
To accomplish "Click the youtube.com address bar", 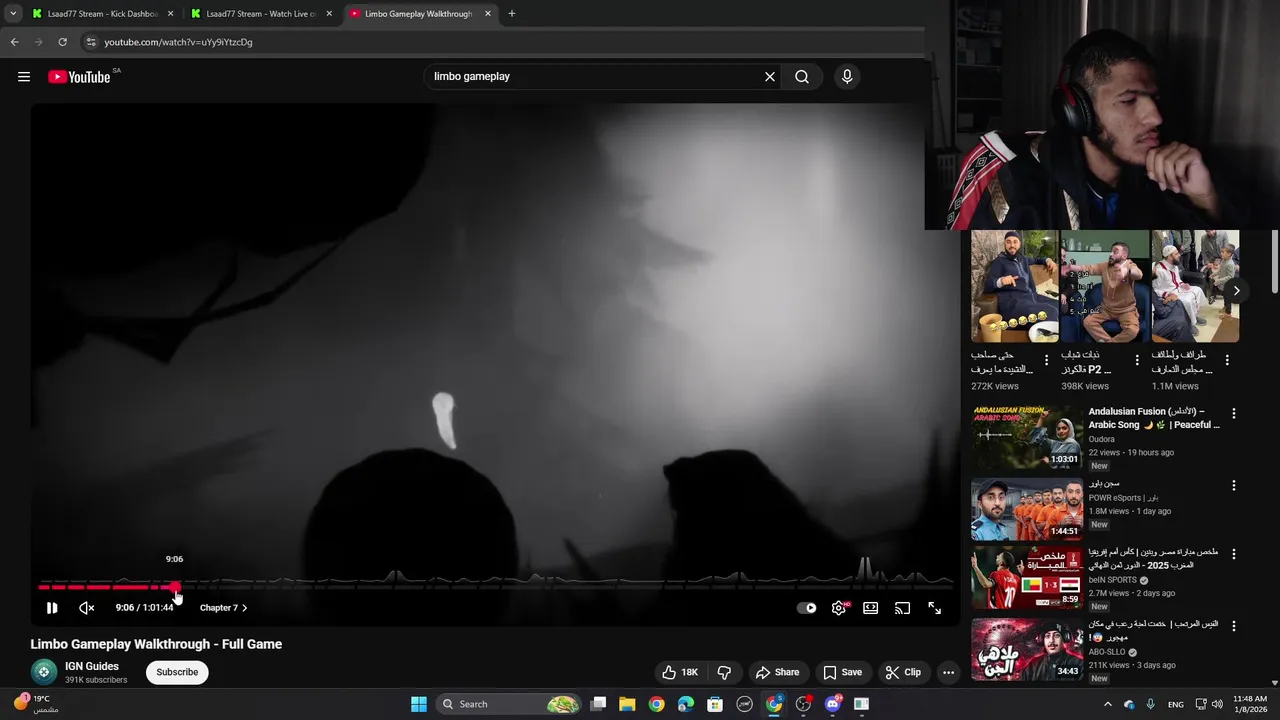I will point(500,42).
